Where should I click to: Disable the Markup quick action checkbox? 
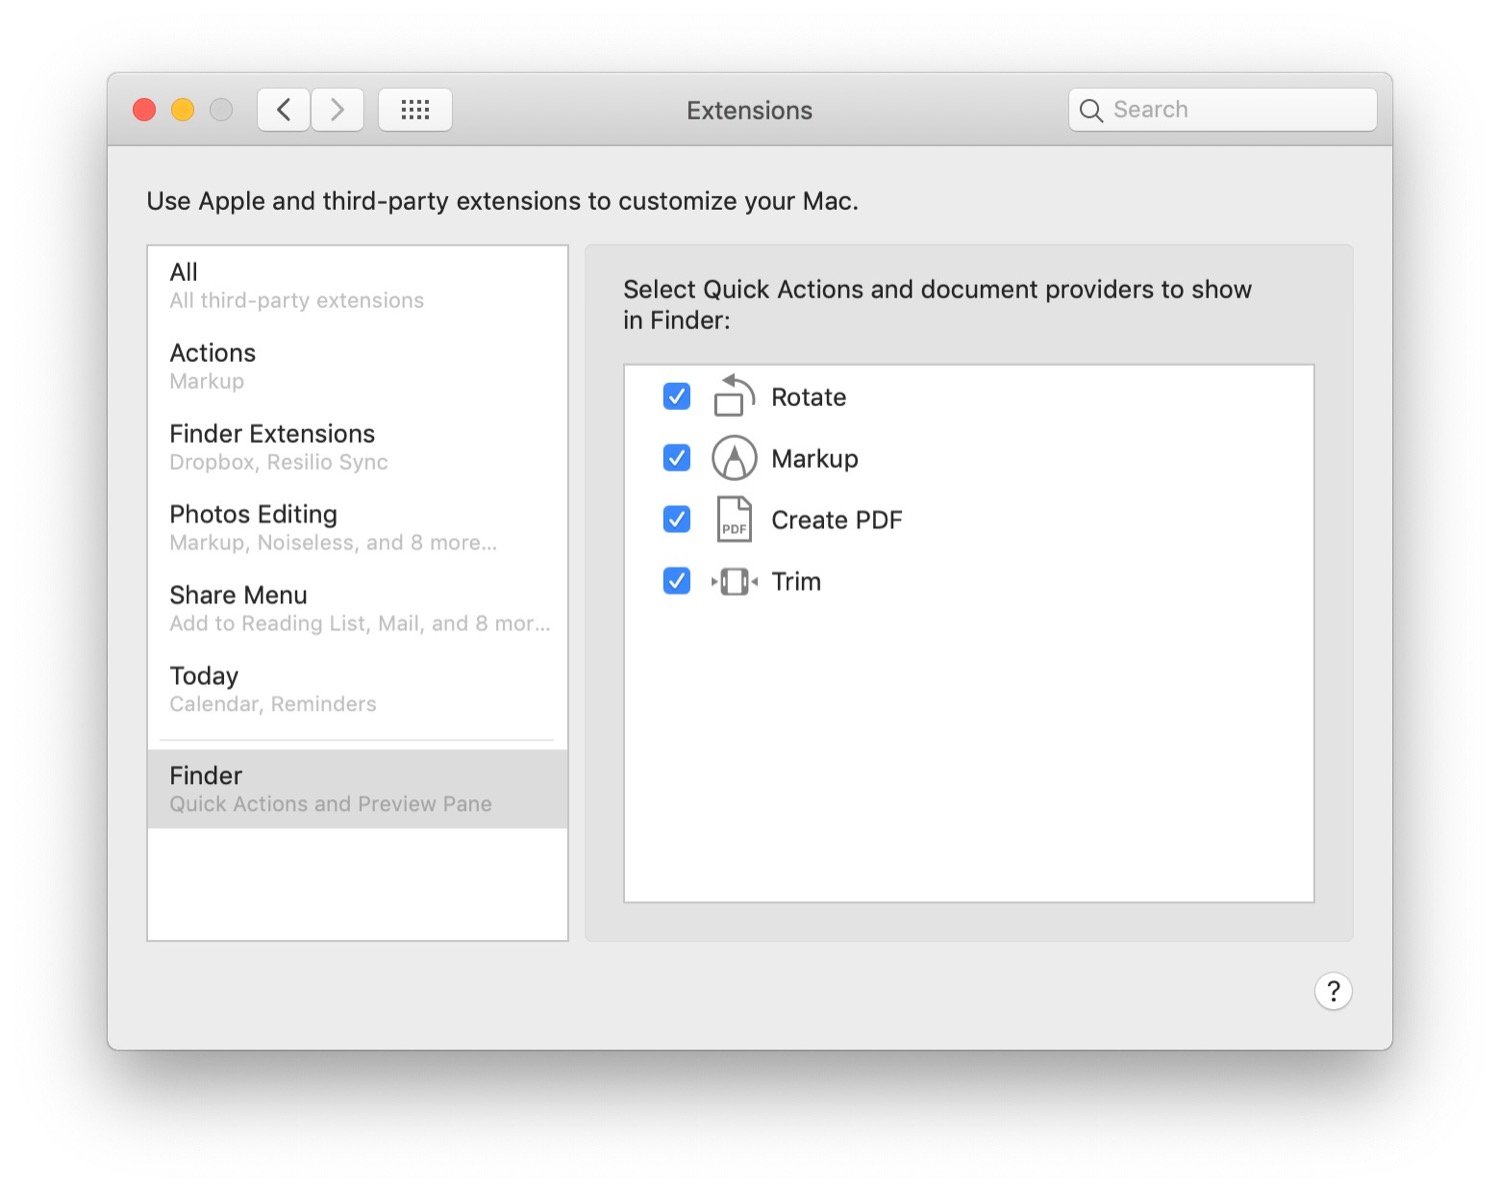coord(677,458)
